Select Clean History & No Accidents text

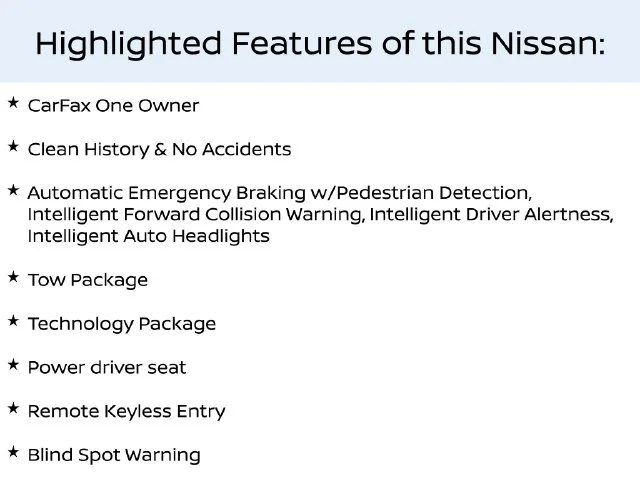point(160,149)
